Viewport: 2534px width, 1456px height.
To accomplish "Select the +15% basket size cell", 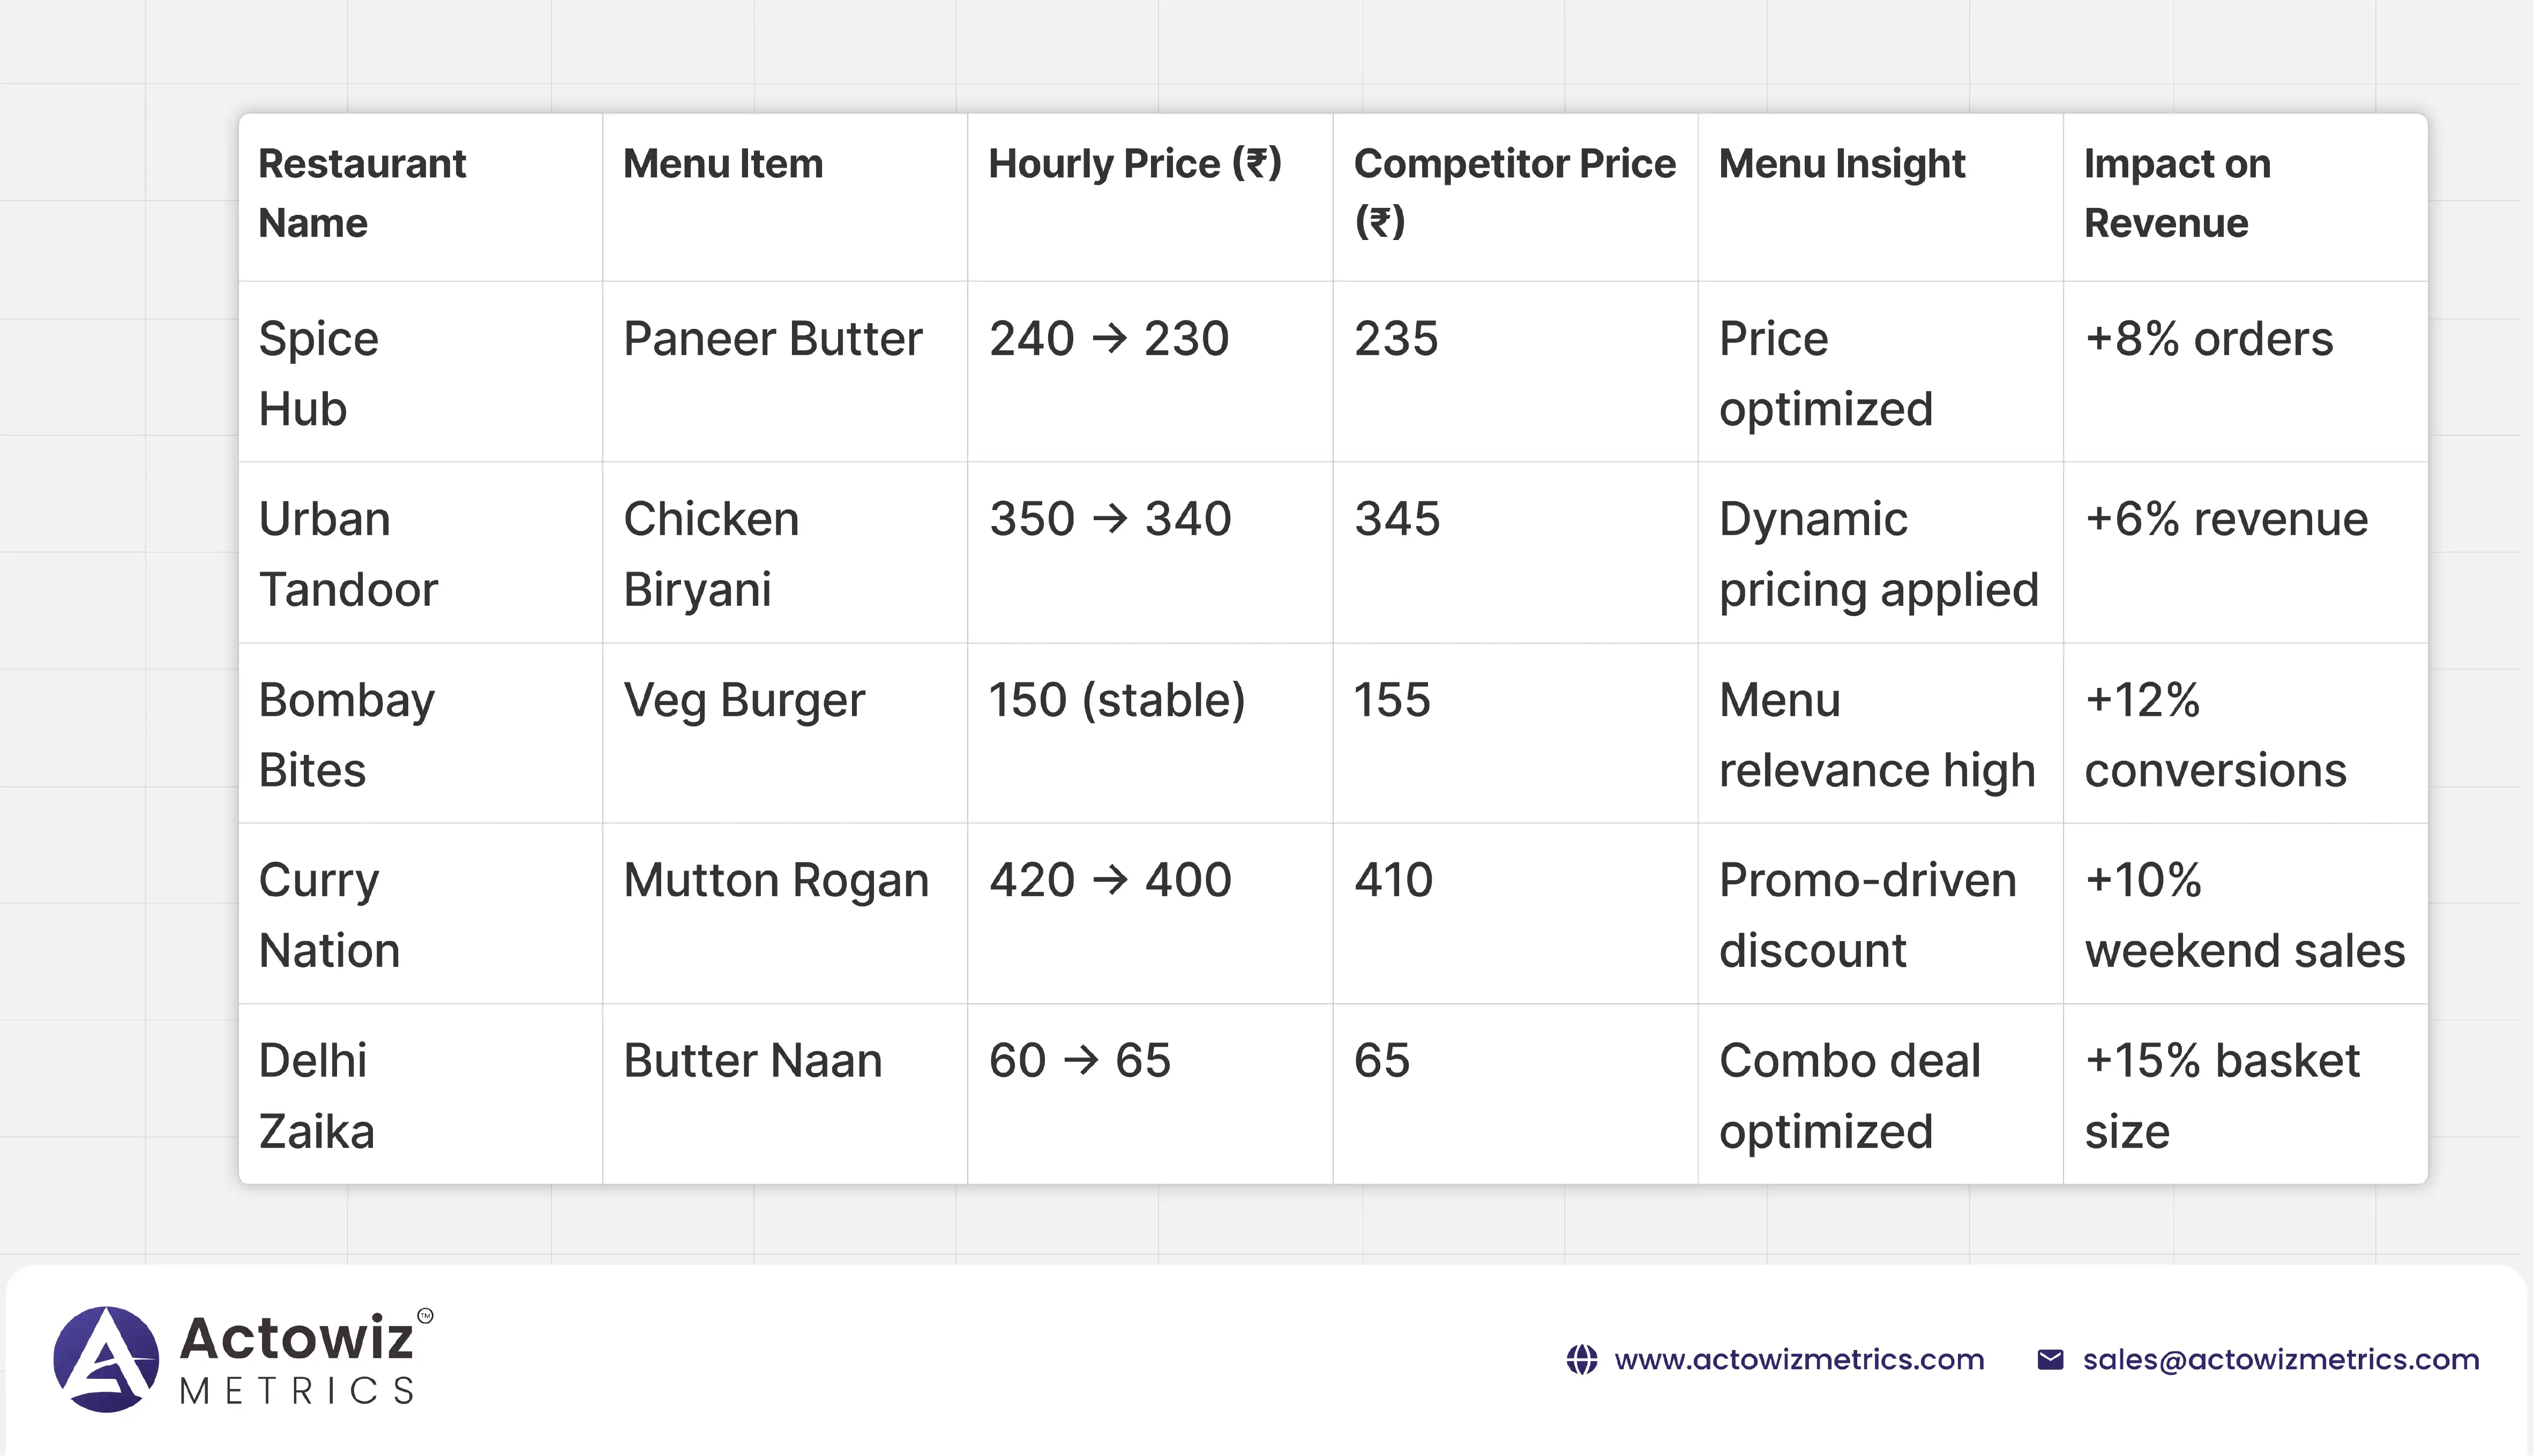I will [x=2221, y=1095].
